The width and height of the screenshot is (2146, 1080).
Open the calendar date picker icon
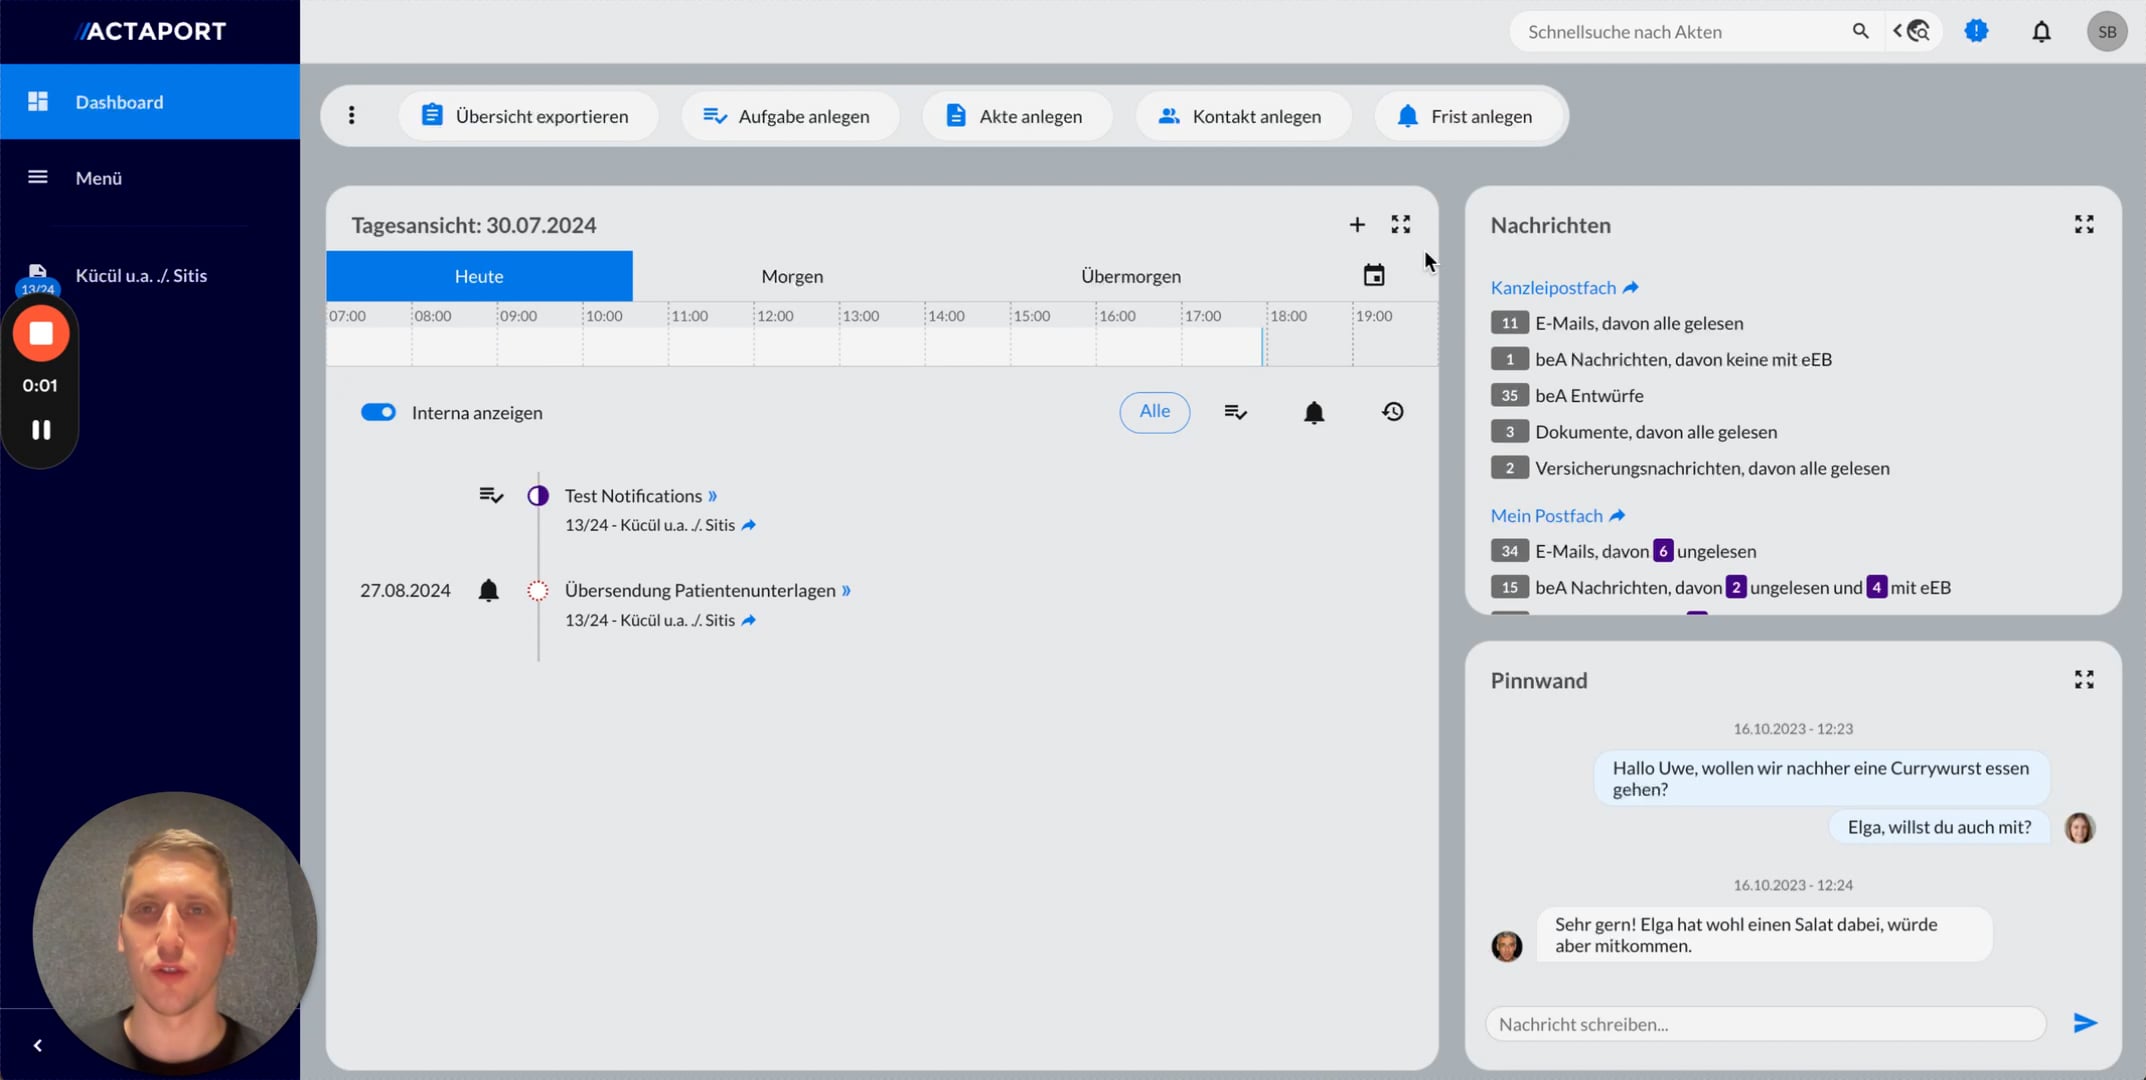click(1373, 276)
